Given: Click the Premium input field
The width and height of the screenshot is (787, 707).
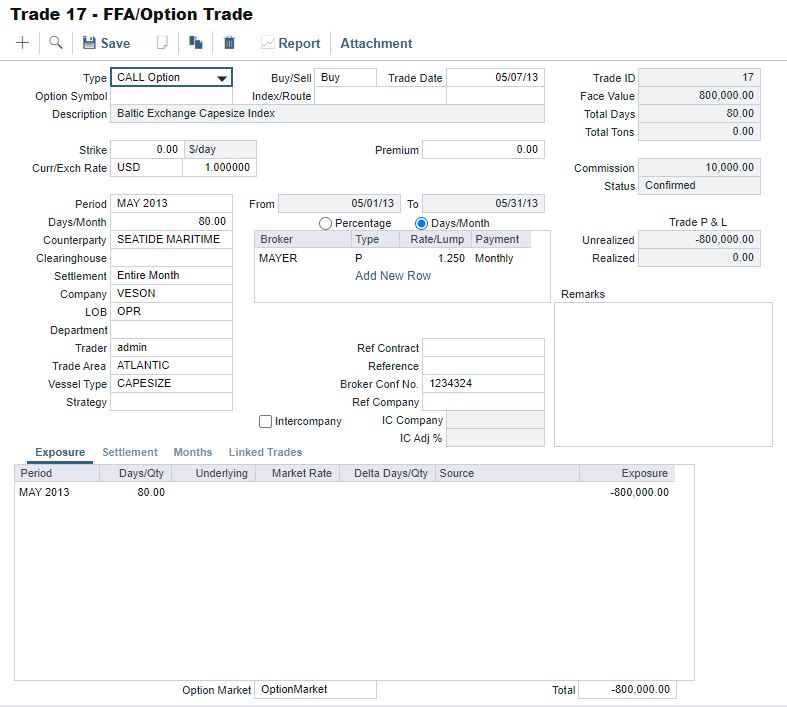Looking at the screenshot, I should (483, 150).
